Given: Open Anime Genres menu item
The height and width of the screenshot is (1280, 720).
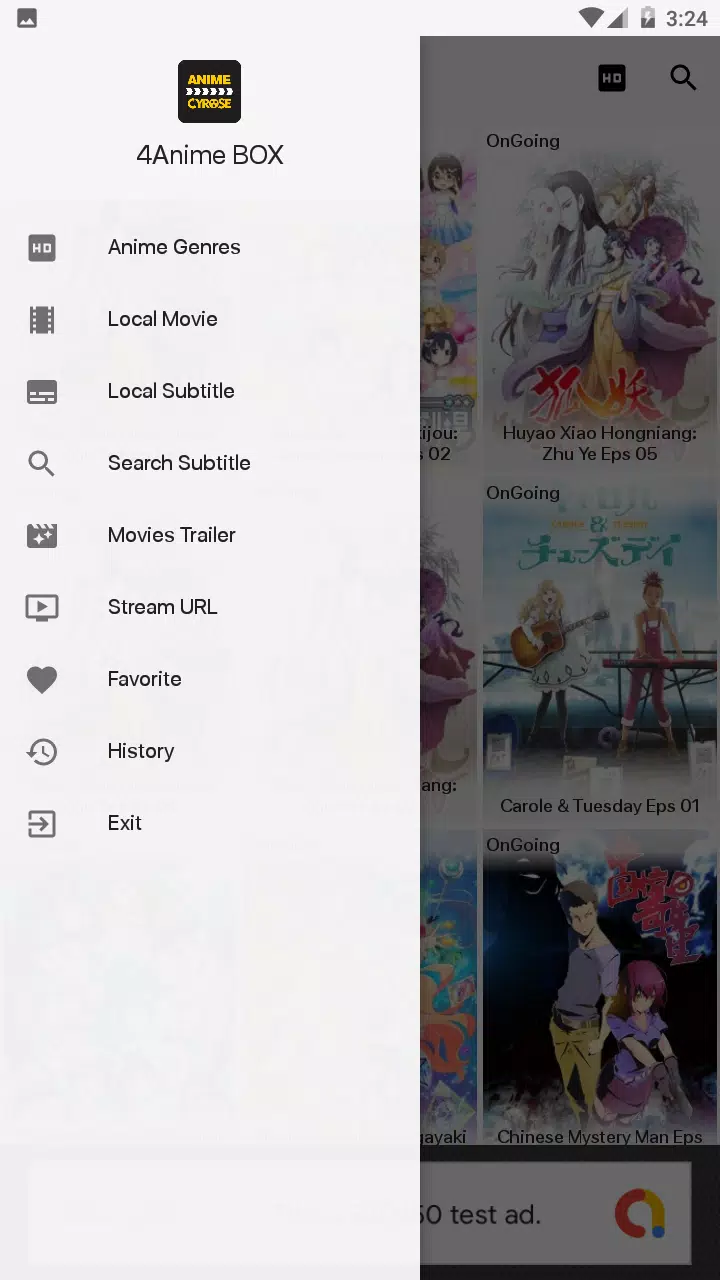Looking at the screenshot, I should [210, 247].
